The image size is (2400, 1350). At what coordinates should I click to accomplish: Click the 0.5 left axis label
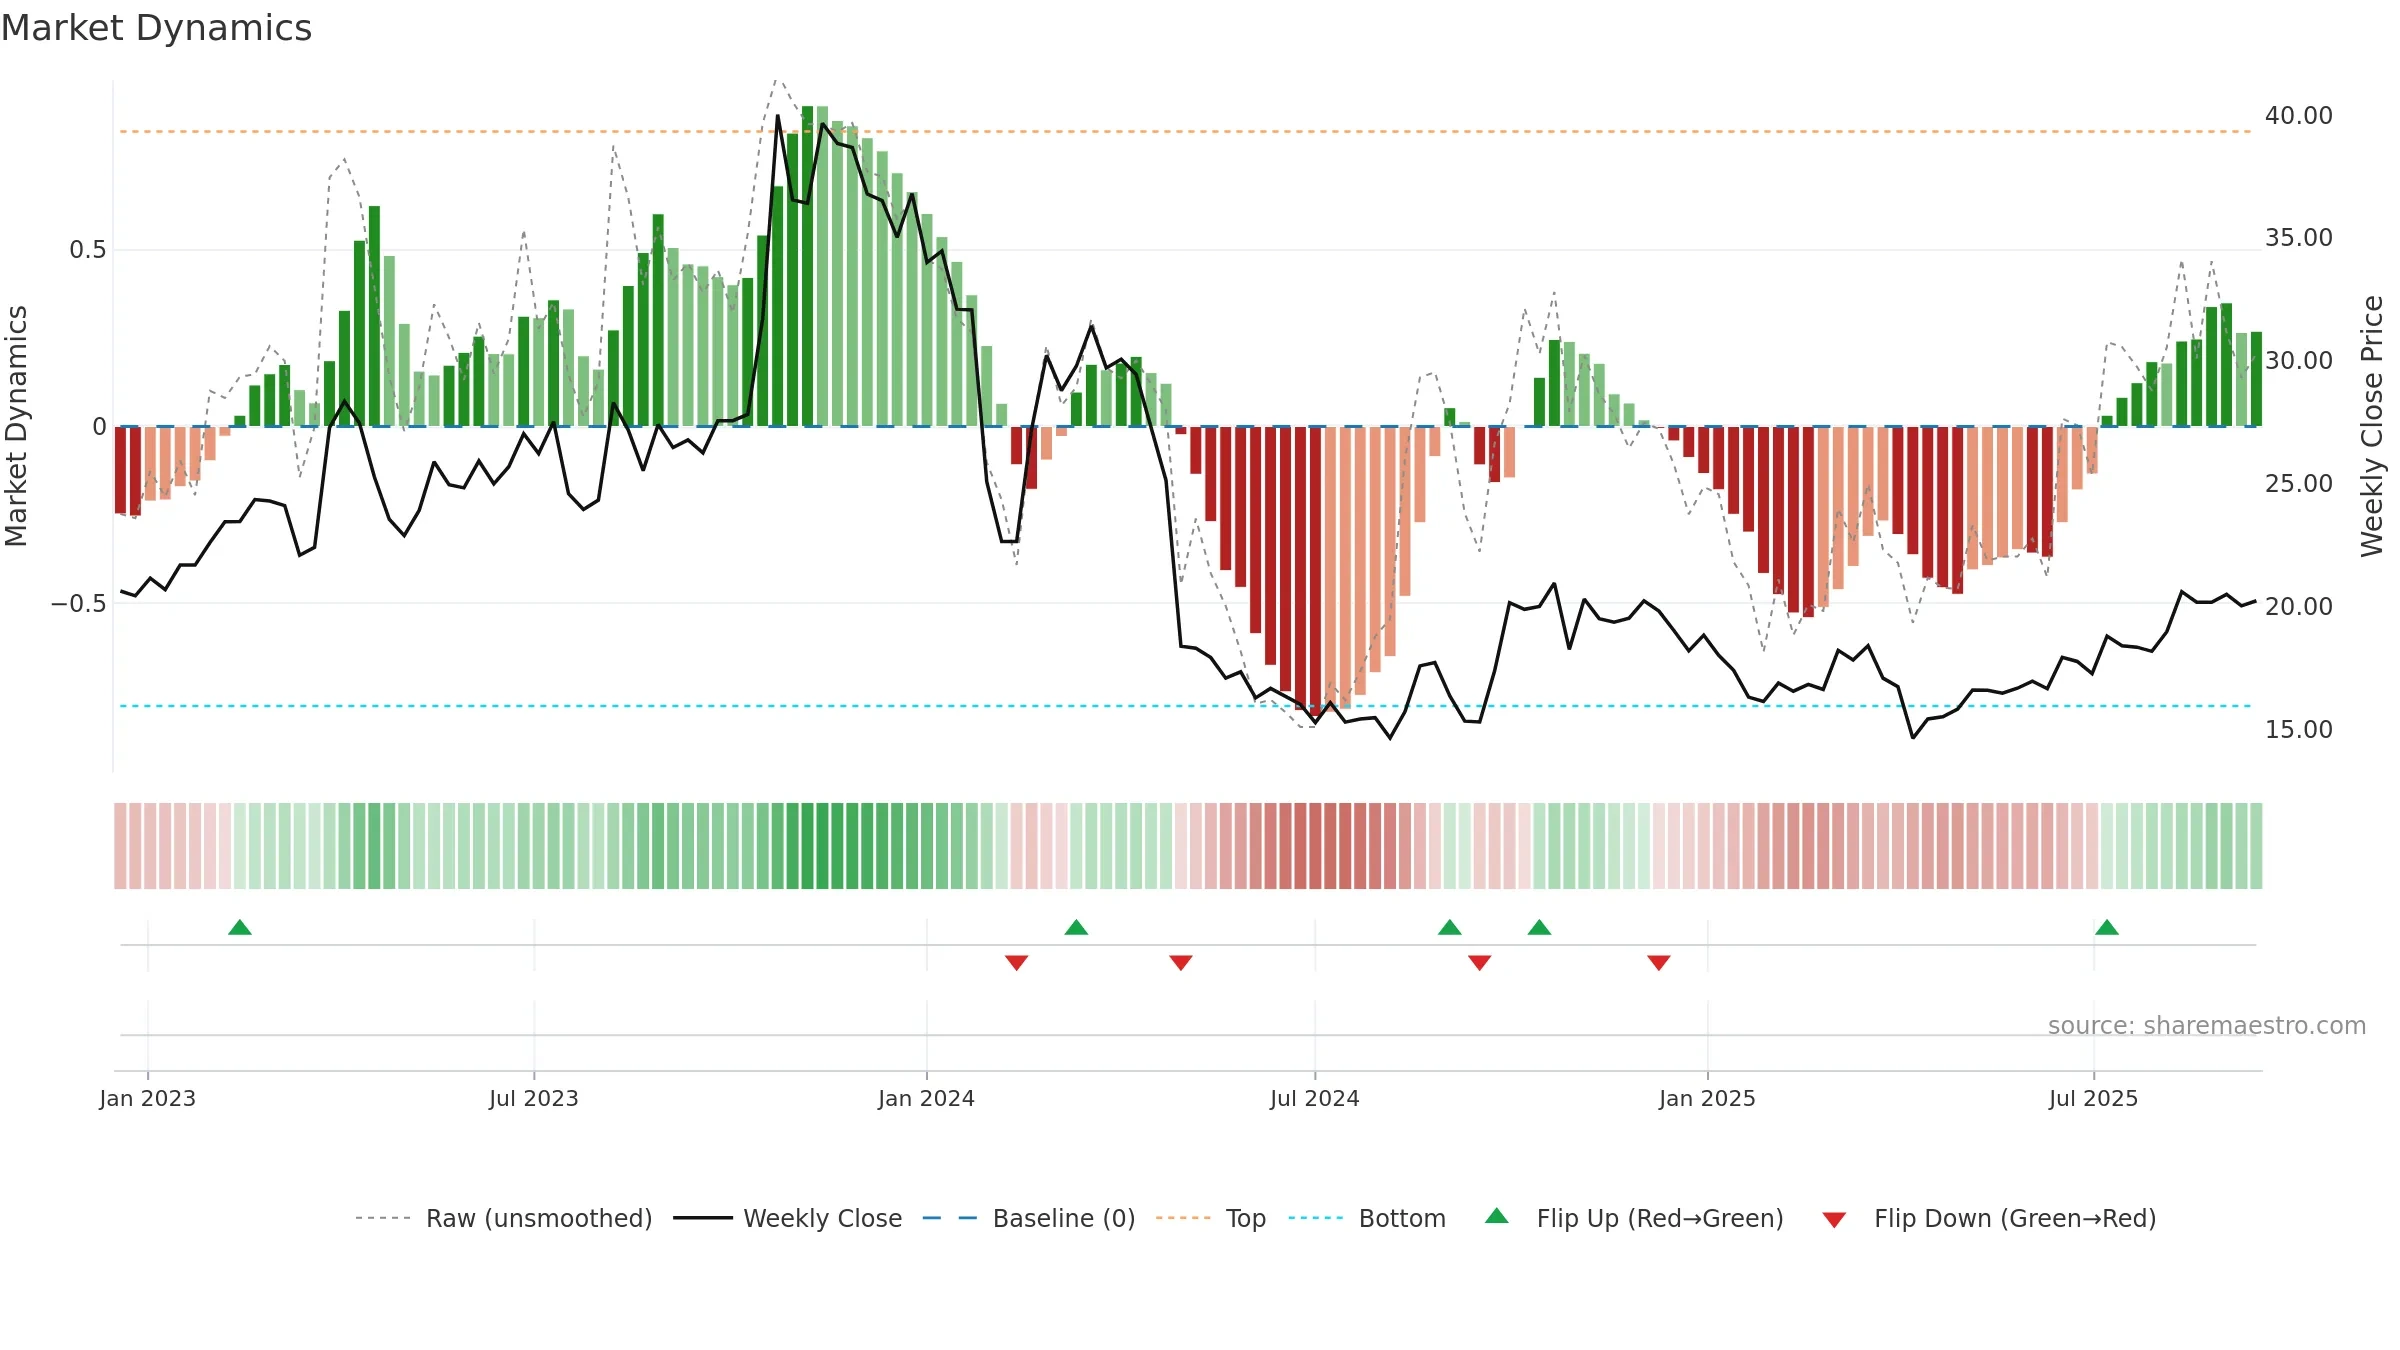click(88, 250)
